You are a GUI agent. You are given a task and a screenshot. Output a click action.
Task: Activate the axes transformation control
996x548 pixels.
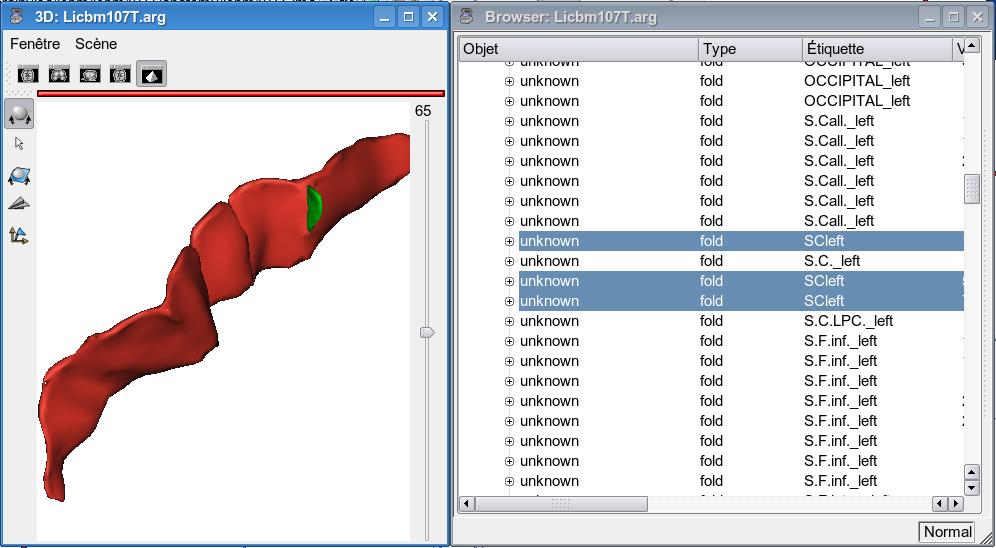[x=19, y=236]
